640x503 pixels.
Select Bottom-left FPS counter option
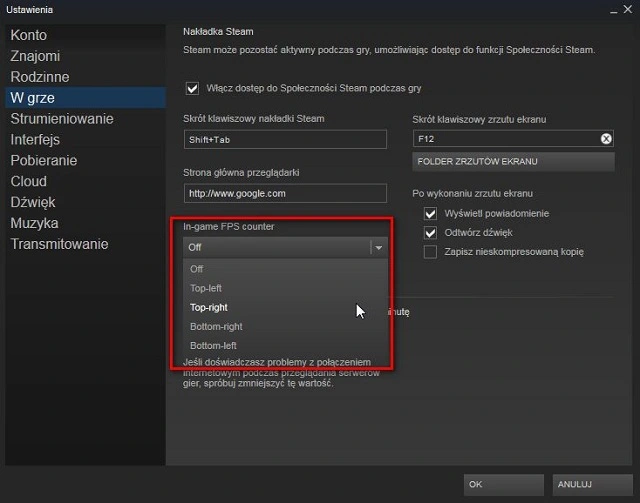coord(213,345)
